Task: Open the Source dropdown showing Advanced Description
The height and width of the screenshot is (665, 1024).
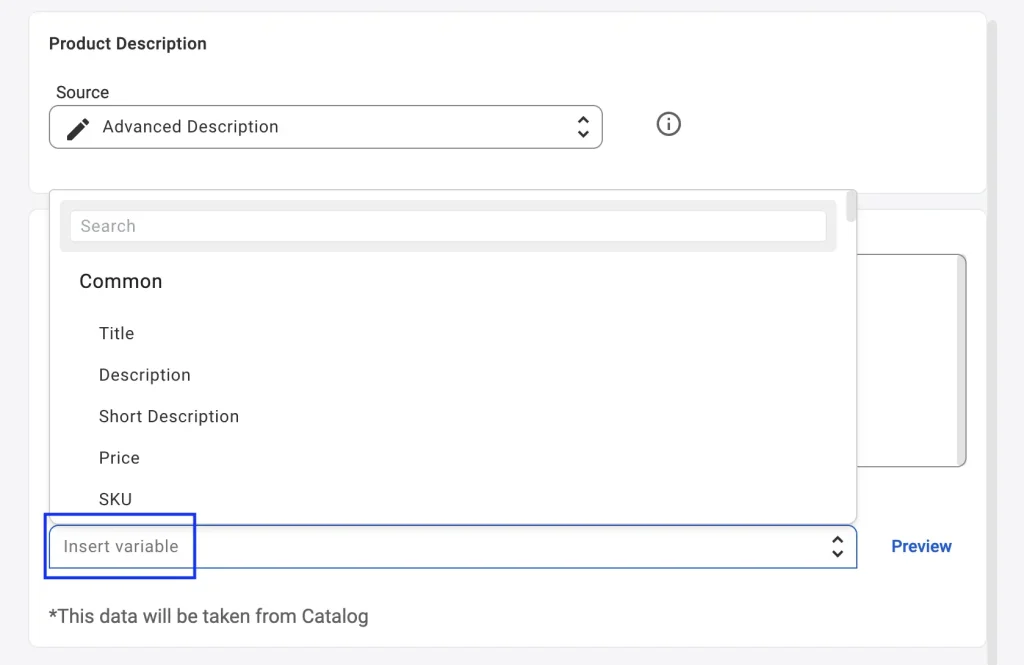Action: point(325,127)
